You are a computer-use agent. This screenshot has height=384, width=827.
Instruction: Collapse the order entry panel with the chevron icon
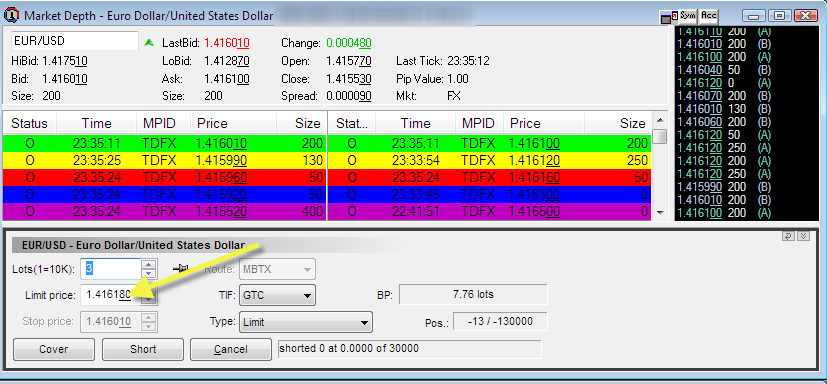point(803,236)
